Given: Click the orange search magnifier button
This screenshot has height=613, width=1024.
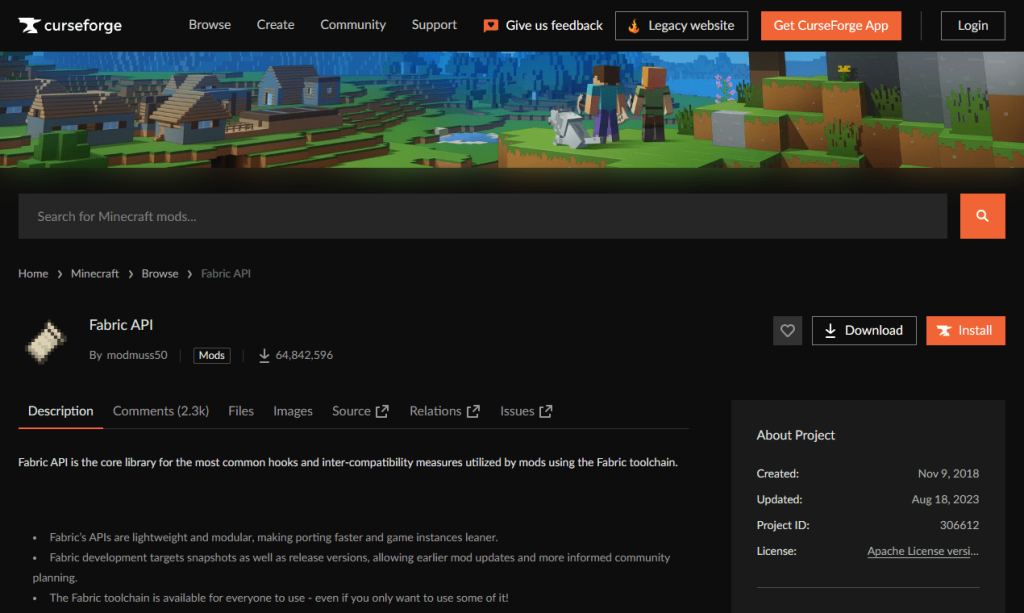Looking at the screenshot, I should 982,216.
